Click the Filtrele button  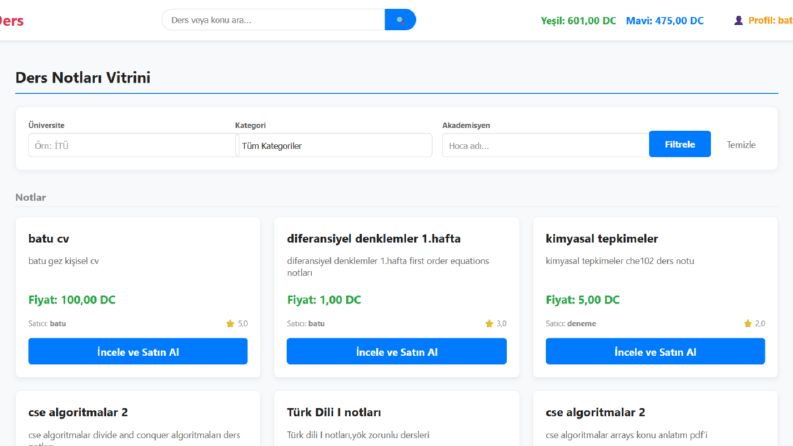click(680, 144)
